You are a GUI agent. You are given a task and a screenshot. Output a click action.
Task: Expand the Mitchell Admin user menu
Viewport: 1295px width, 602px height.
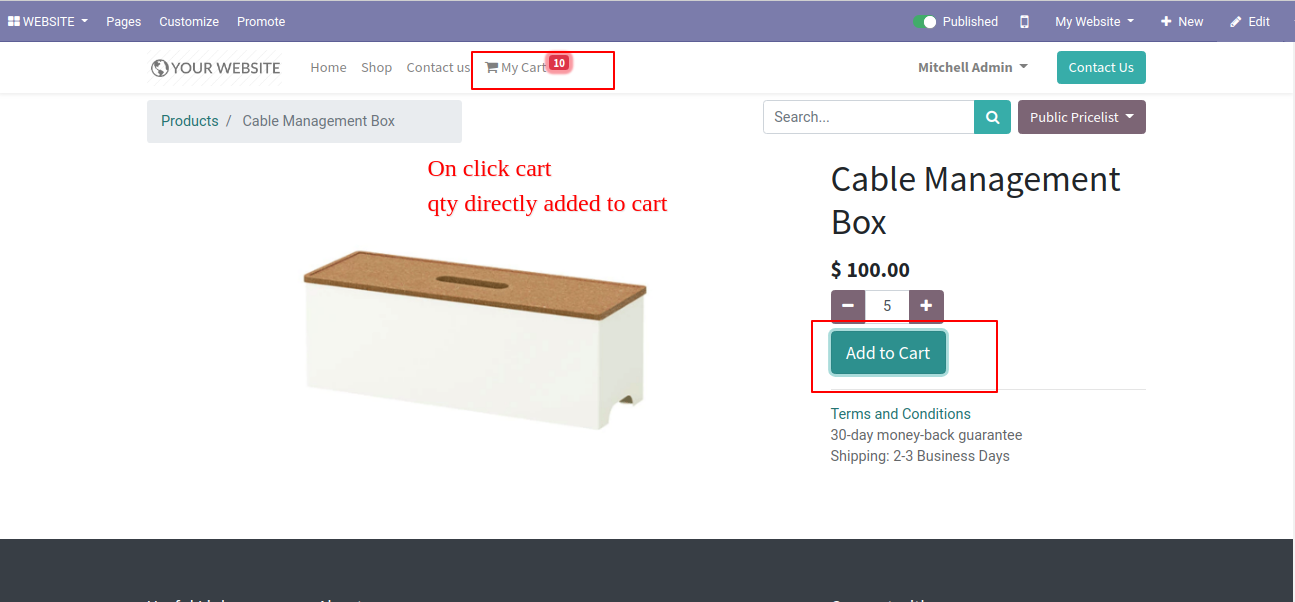pos(972,67)
